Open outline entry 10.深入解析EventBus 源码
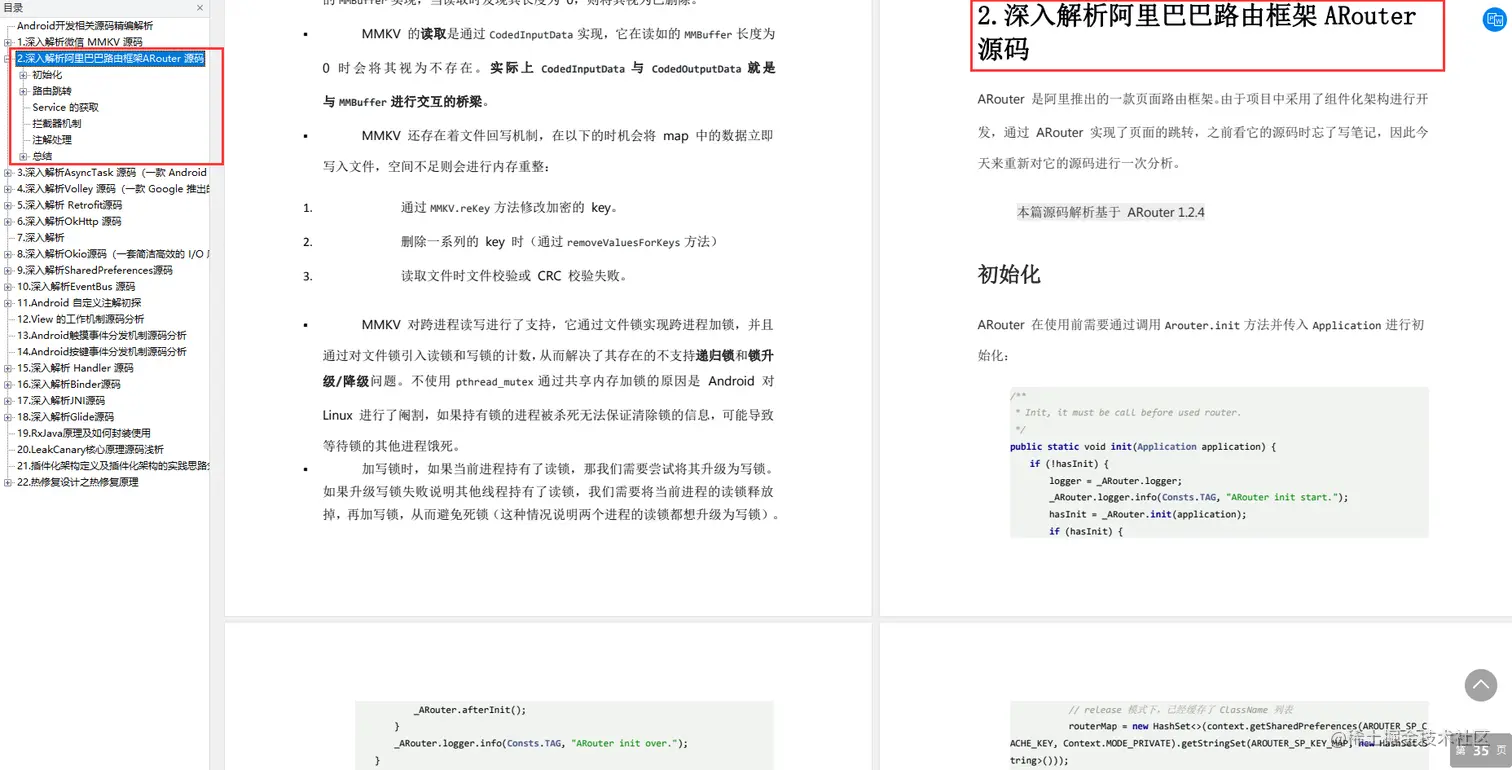The width and height of the screenshot is (1512, 770). 76,287
